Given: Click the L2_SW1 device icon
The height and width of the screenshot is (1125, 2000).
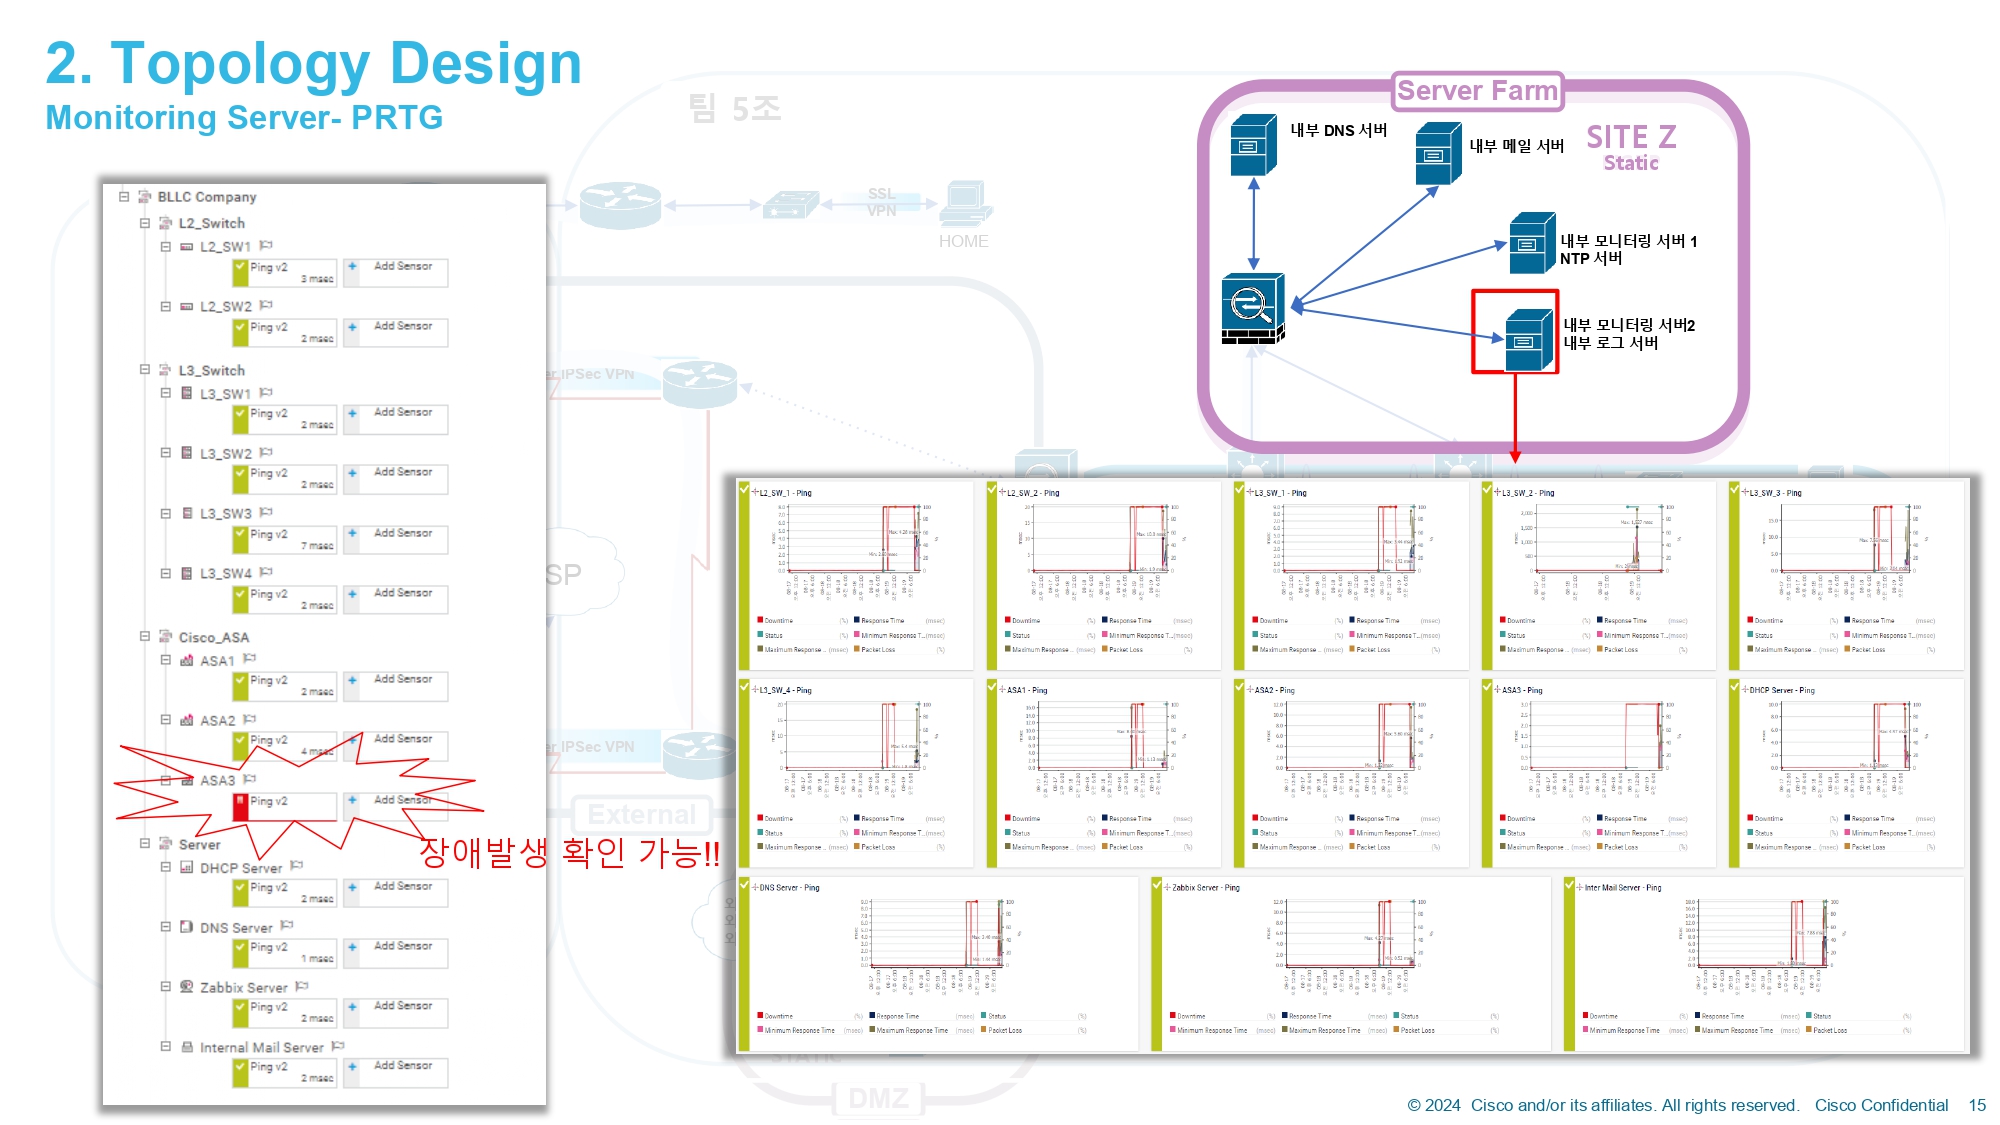Looking at the screenshot, I should tap(187, 246).
